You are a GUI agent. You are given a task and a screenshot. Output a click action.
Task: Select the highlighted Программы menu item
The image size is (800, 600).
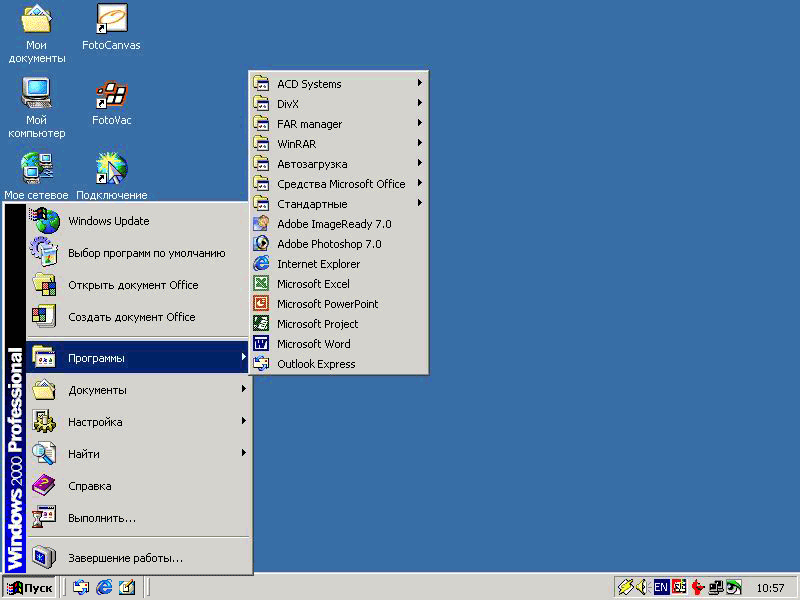point(138,358)
